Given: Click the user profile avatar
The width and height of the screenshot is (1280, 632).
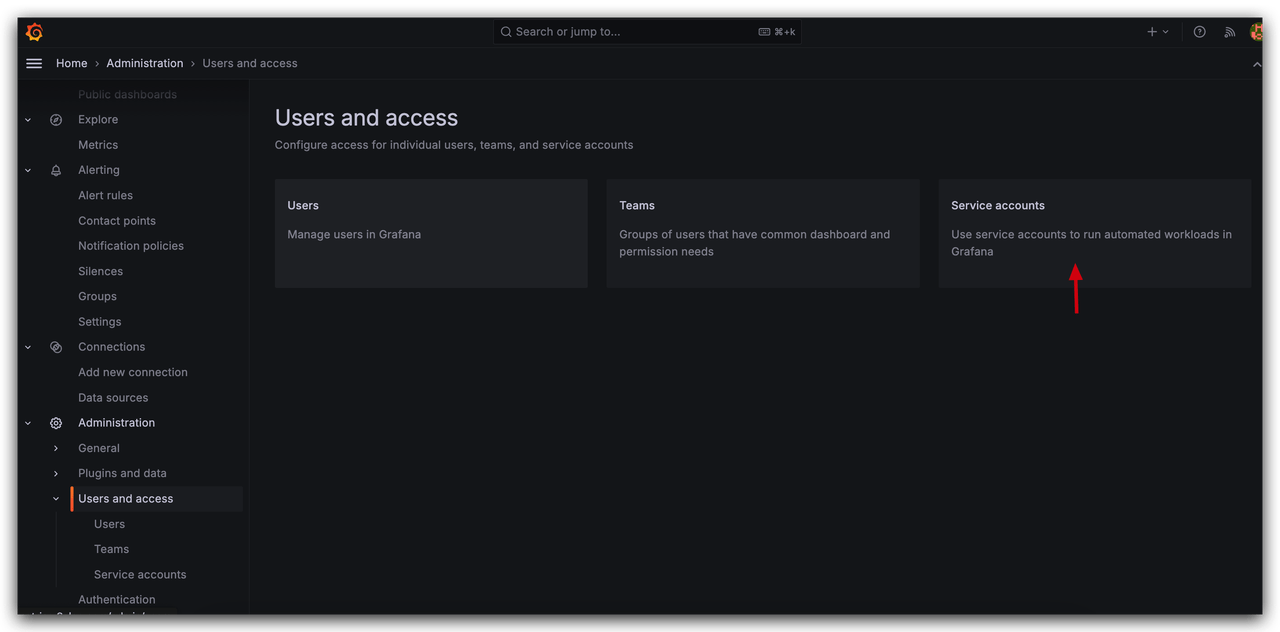Looking at the screenshot, I should [x=1257, y=32].
